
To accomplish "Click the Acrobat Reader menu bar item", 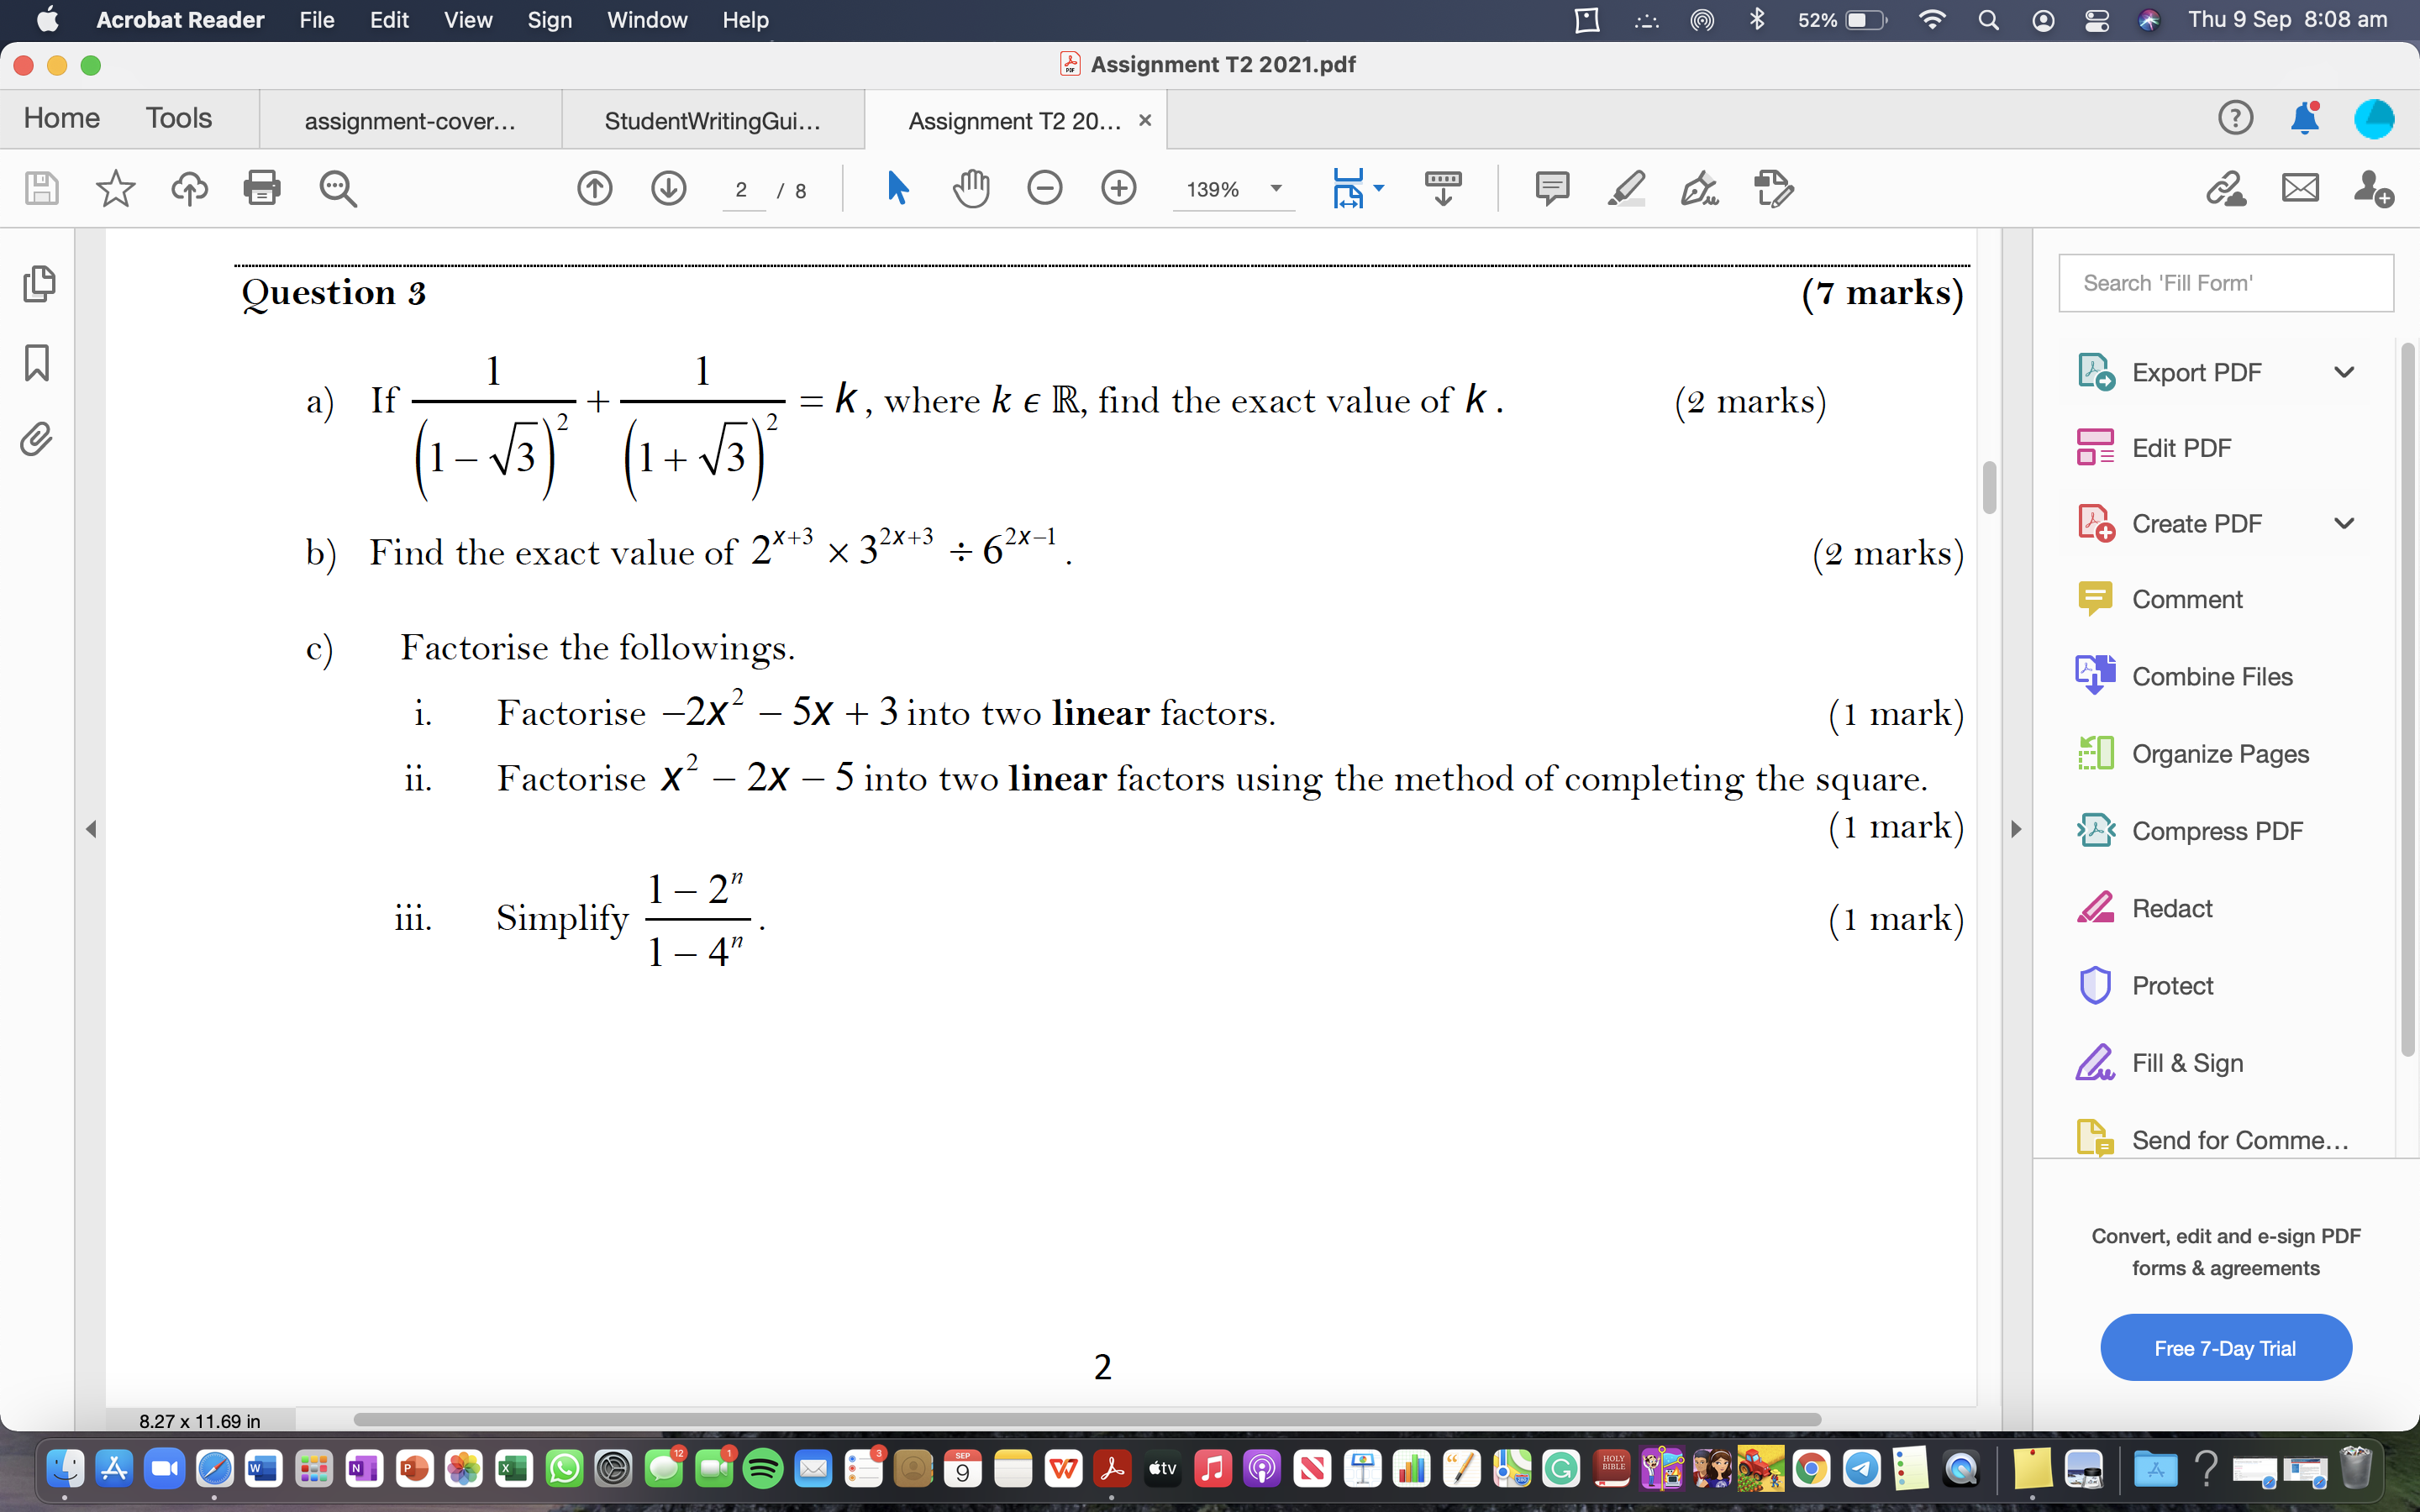I will click(x=180, y=19).
